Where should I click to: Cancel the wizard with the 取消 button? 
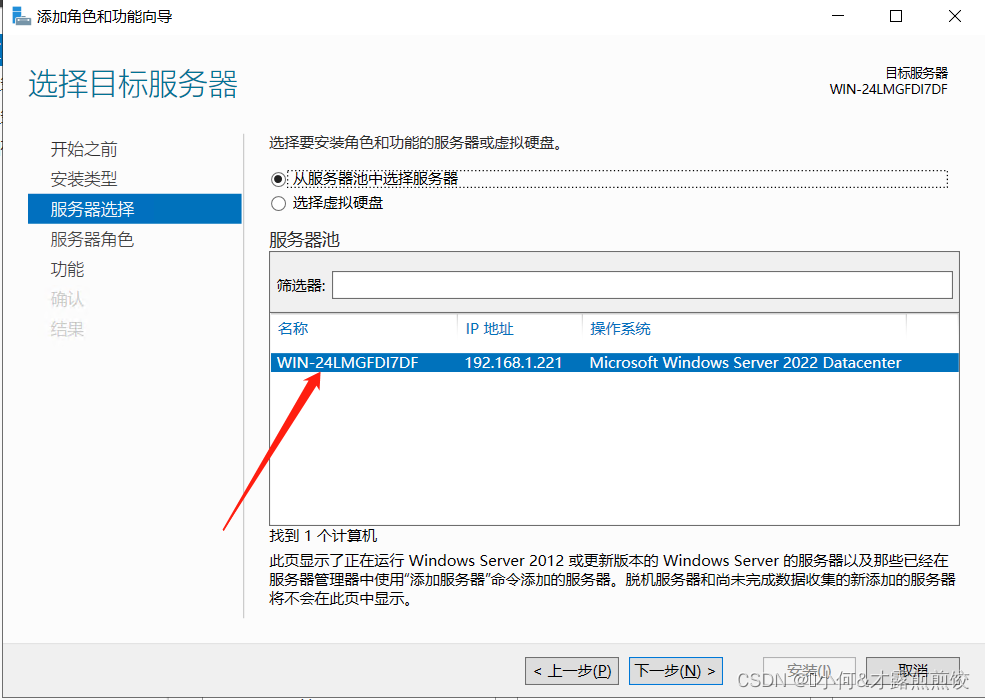coord(913,671)
